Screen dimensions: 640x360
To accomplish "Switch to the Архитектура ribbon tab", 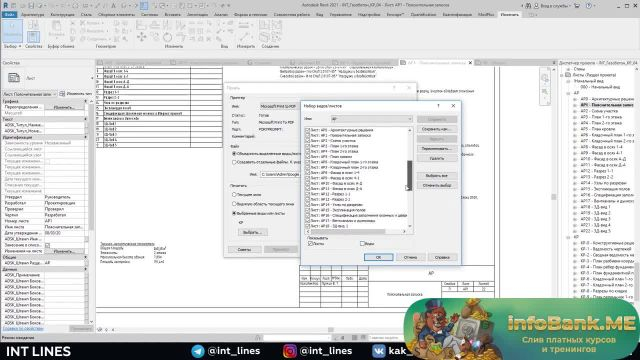I will coord(33,15).
